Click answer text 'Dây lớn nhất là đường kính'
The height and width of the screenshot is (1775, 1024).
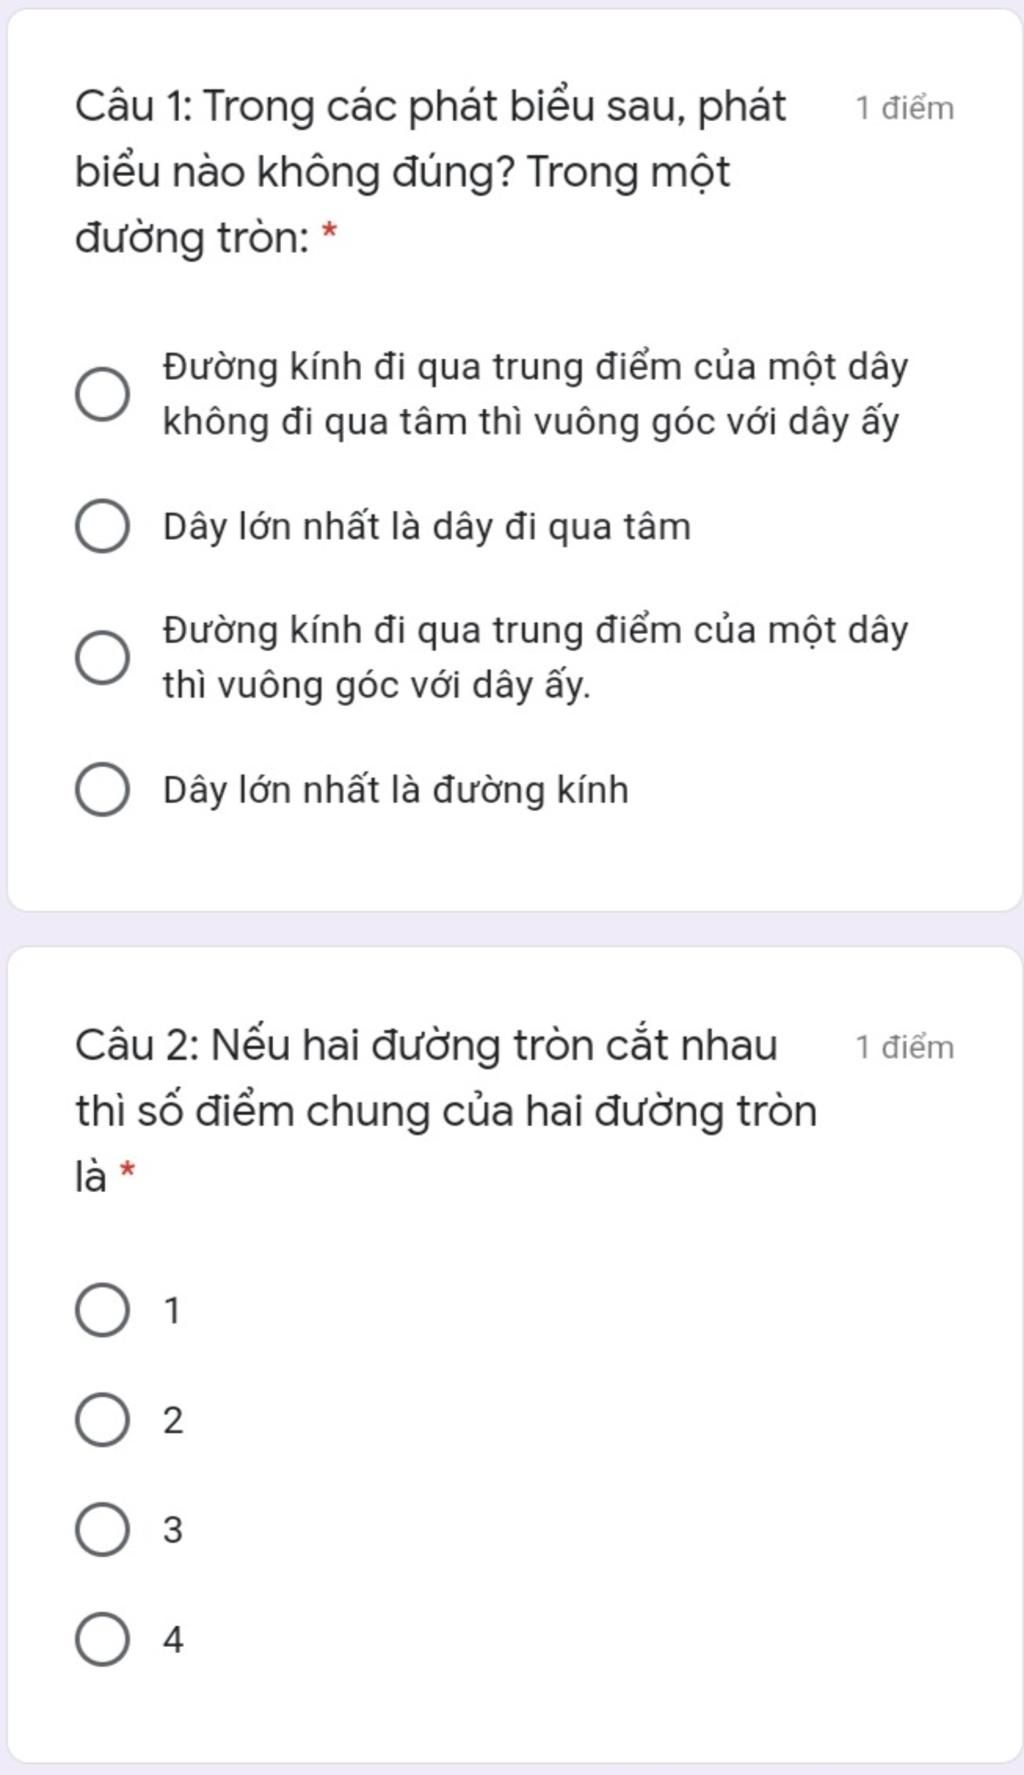396,790
